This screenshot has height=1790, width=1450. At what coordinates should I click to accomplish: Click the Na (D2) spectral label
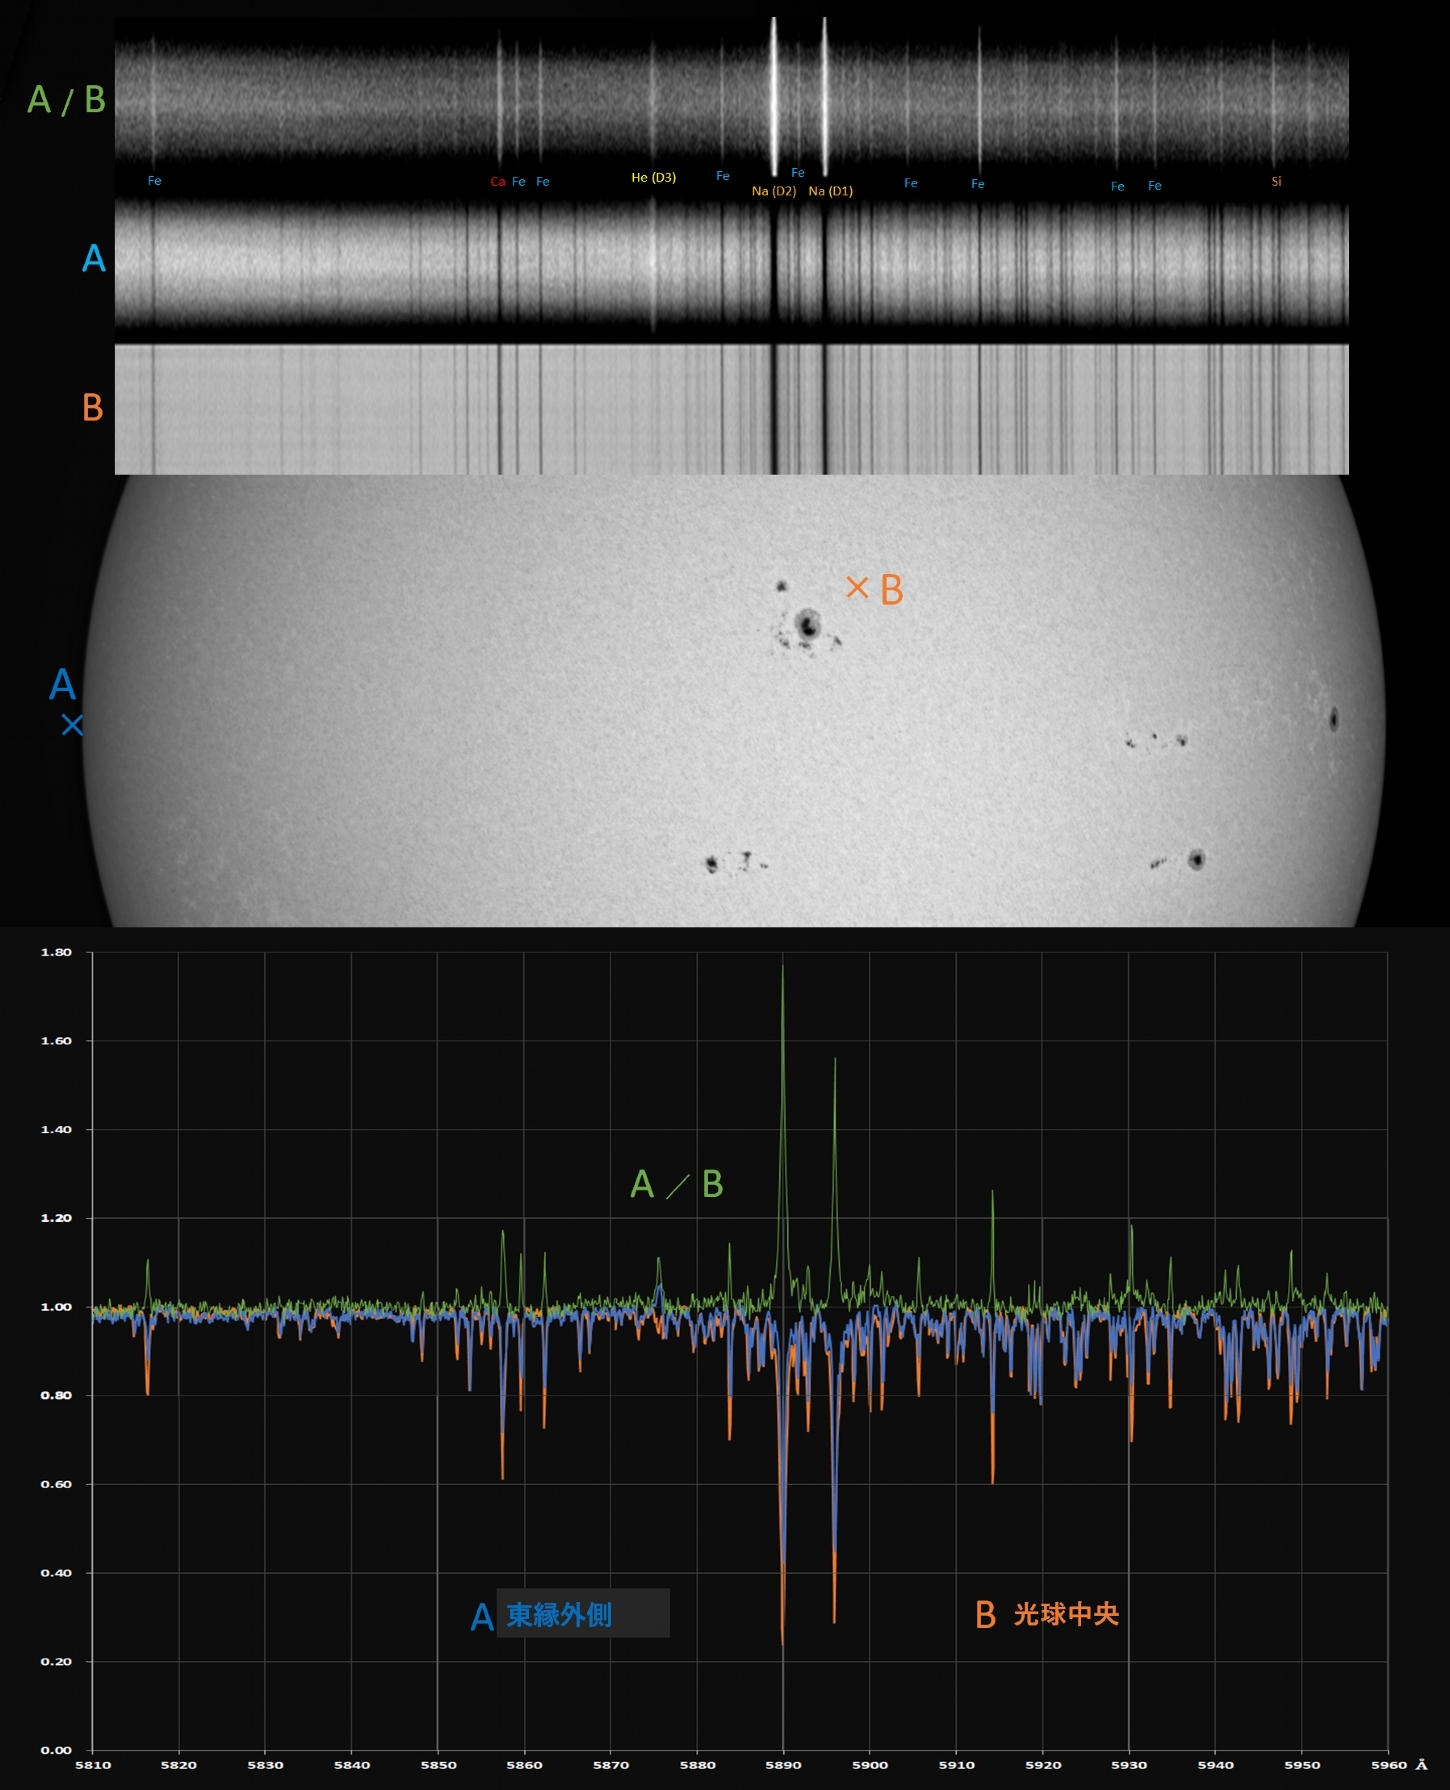click(774, 191)
